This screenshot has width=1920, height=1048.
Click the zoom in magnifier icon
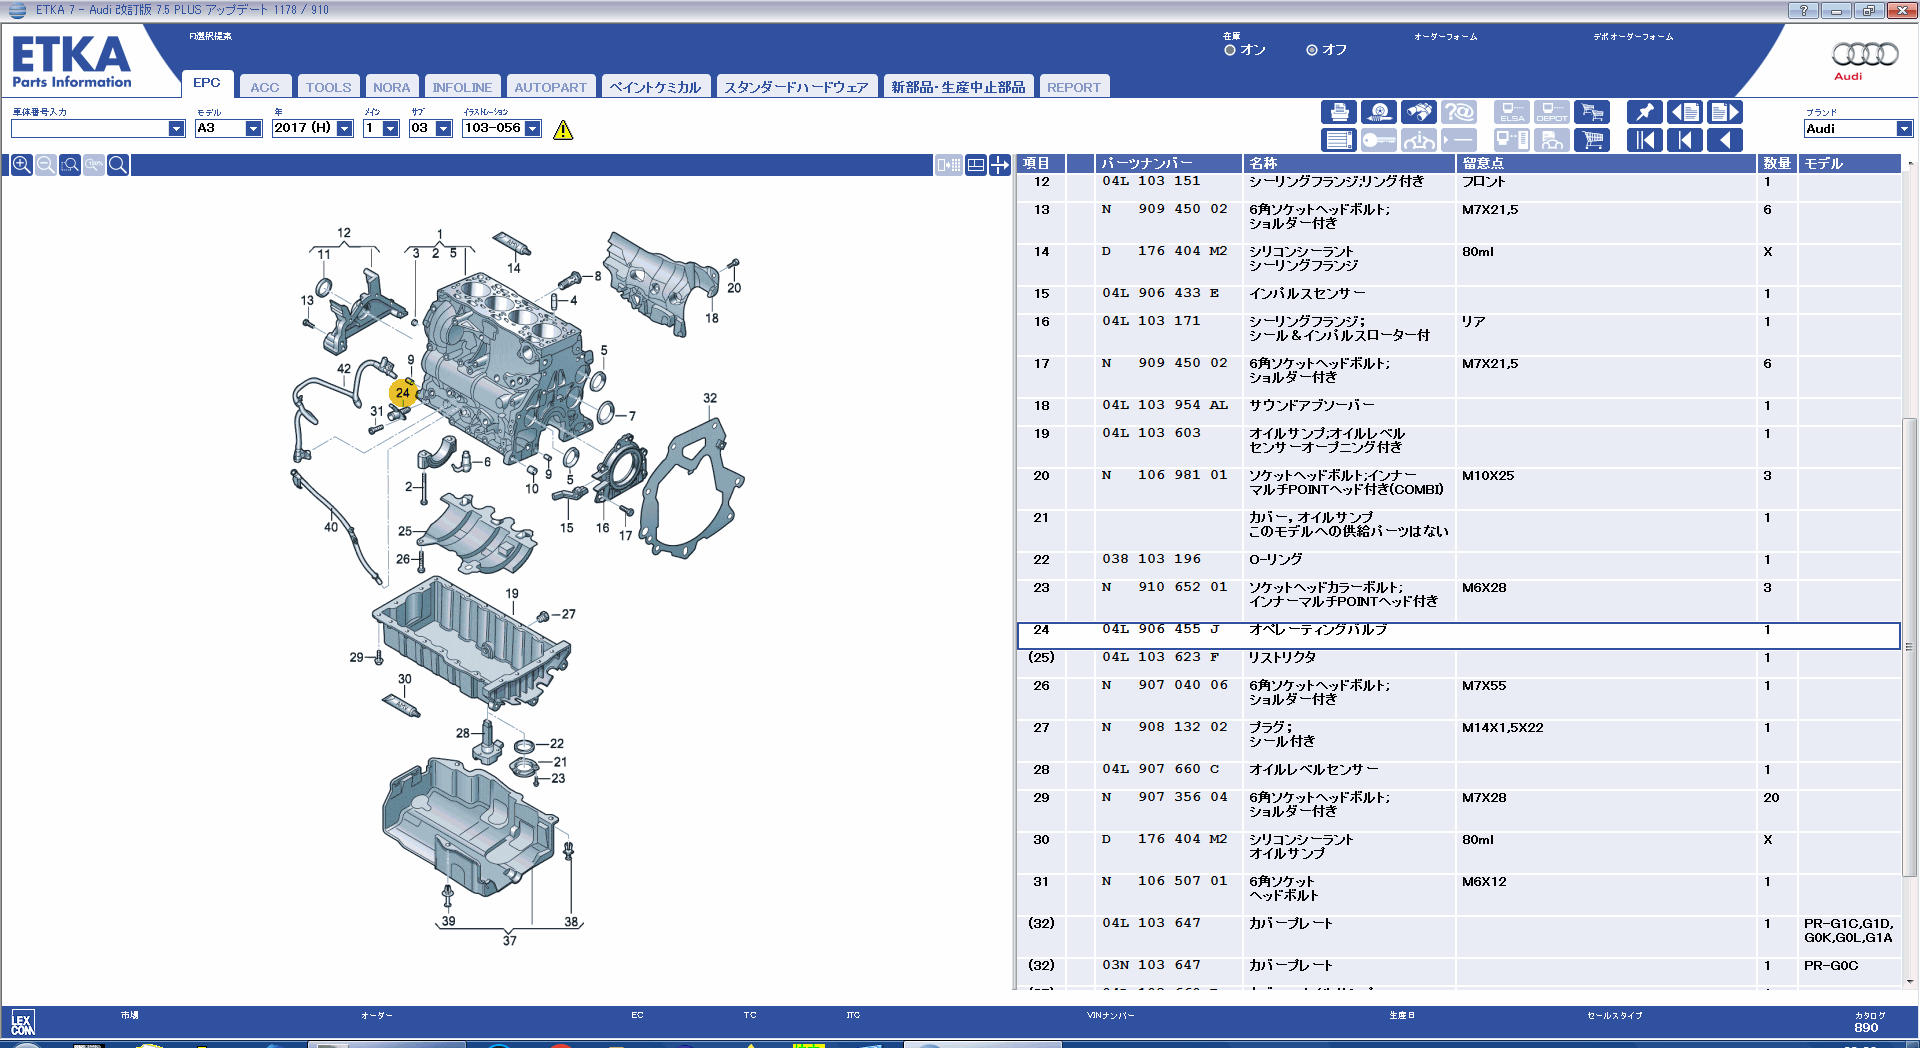[x=21, y=165]
